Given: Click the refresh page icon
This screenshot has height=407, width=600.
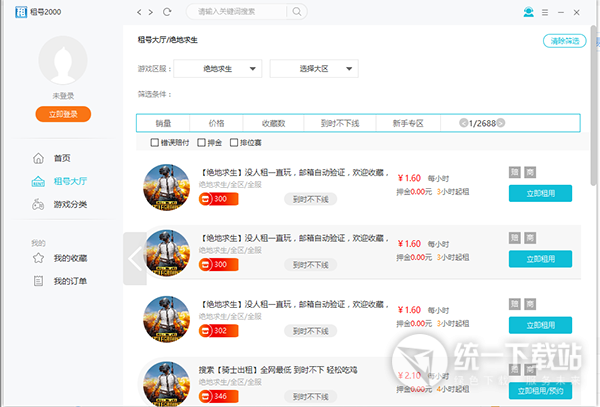Looking at the screenshot, I should (x=167, y=12).
